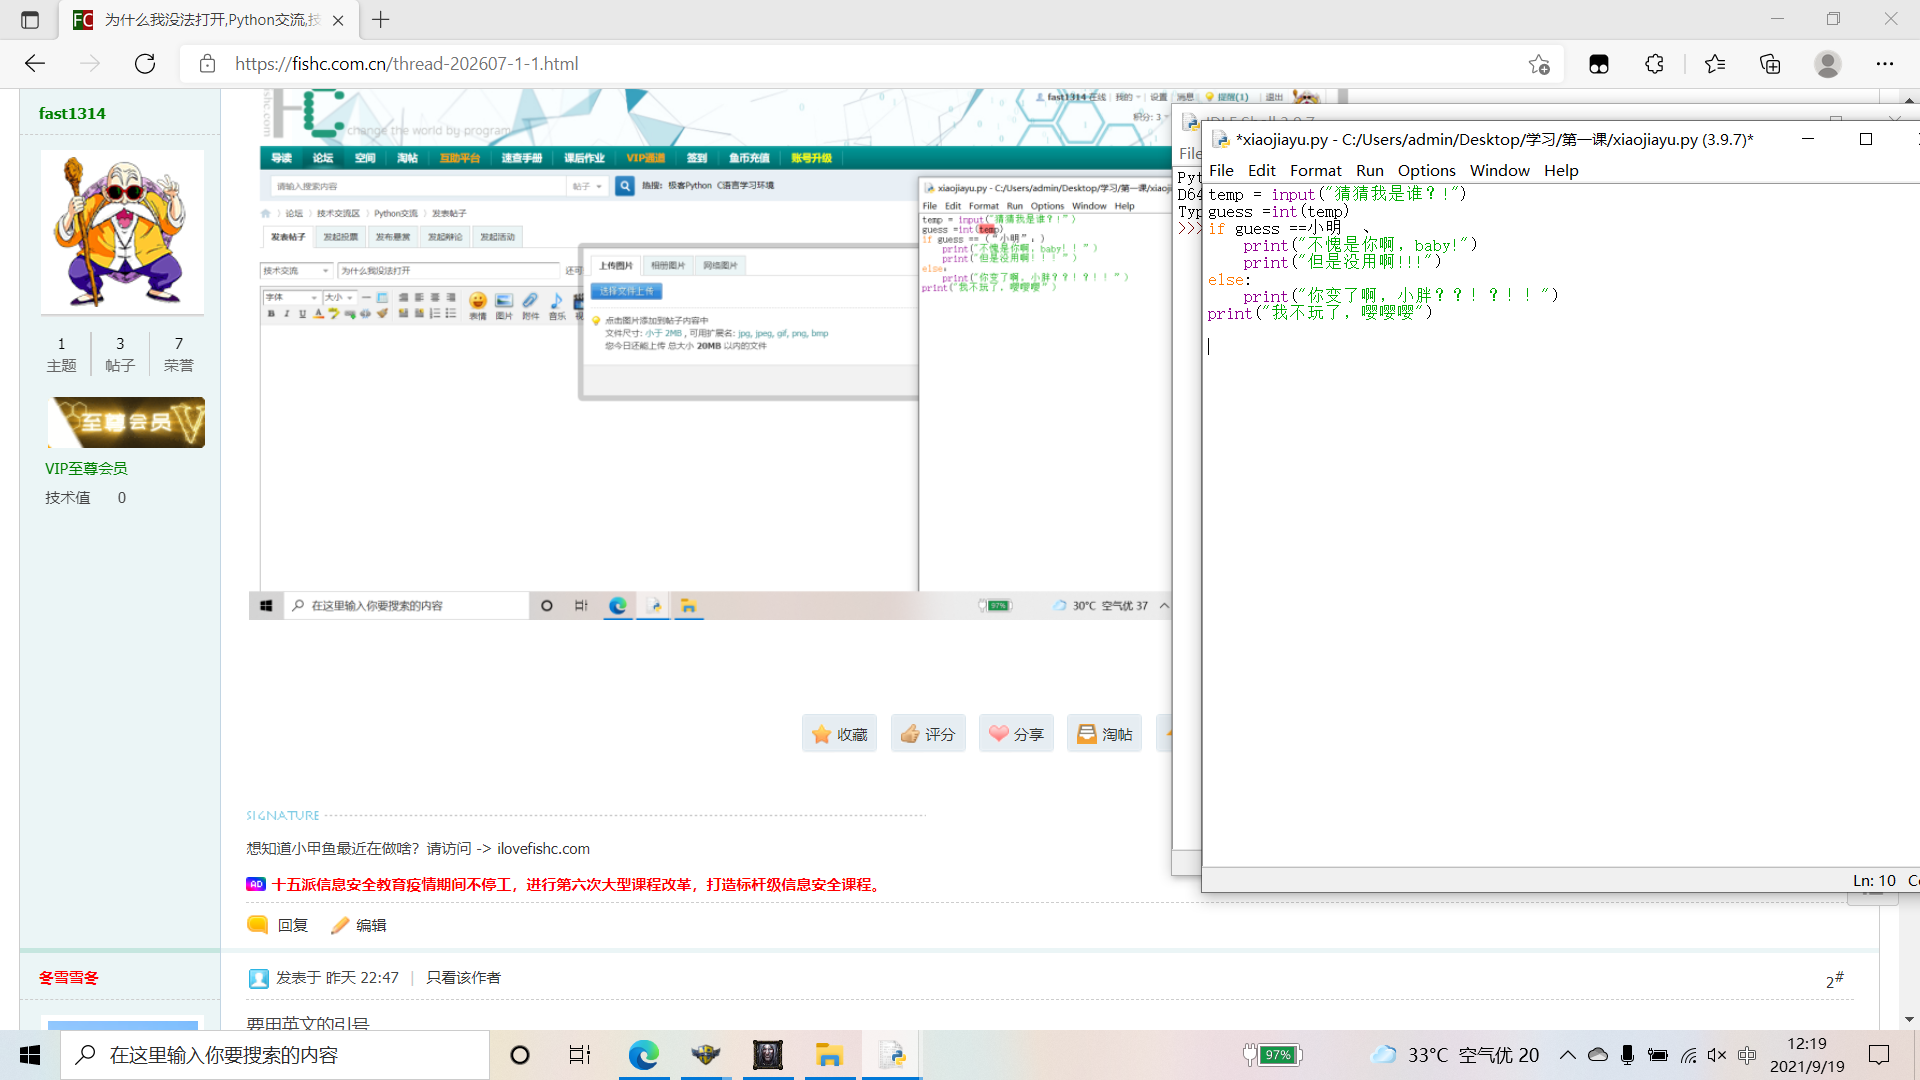Image resolution: width=1920 pixels, height=1080 pixels.
Task: Switch to Edge in taskbar
Action: coord(643,1055)
